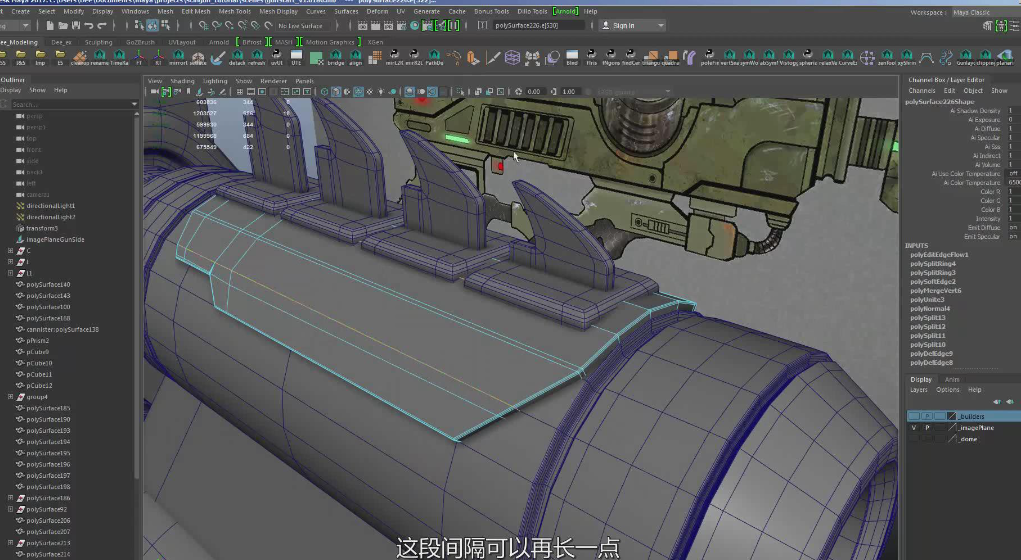Select cannister:polySurface138 in Outliner
Screen dimensions: 1021x560
[63, 329]
